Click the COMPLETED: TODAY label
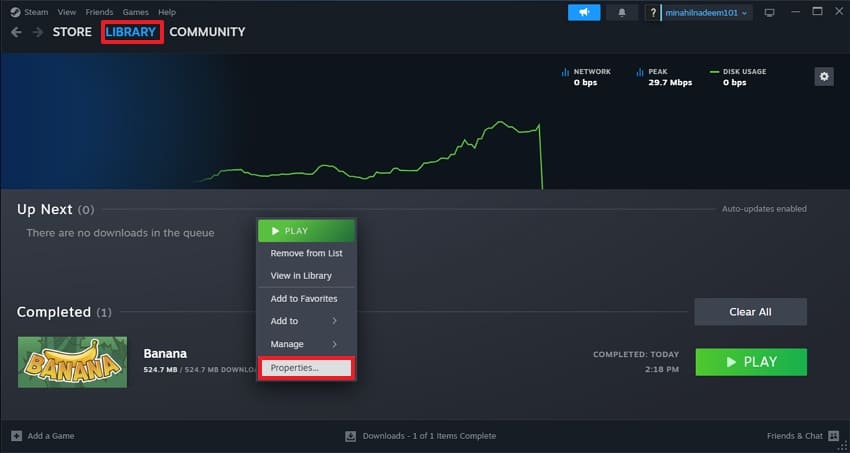 636,354
